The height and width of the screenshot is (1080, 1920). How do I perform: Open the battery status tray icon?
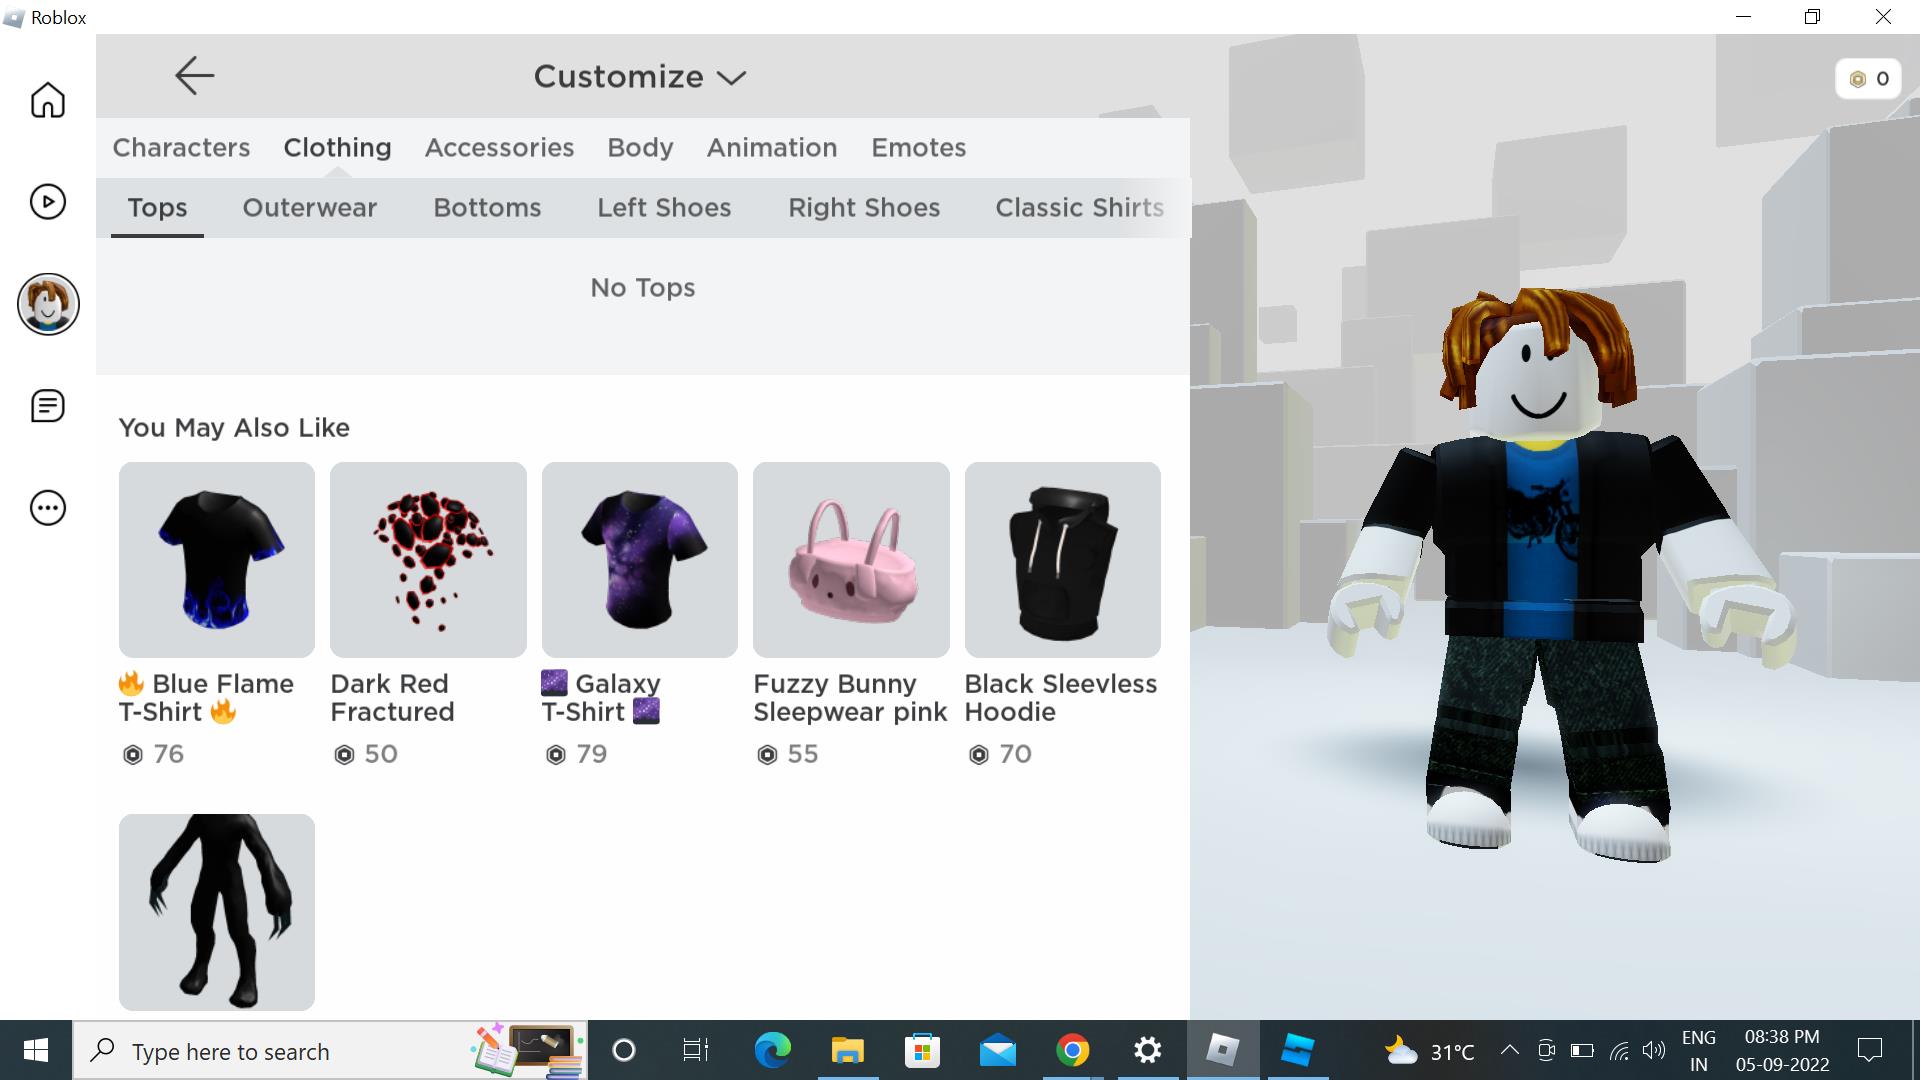click(1582, 1050)
